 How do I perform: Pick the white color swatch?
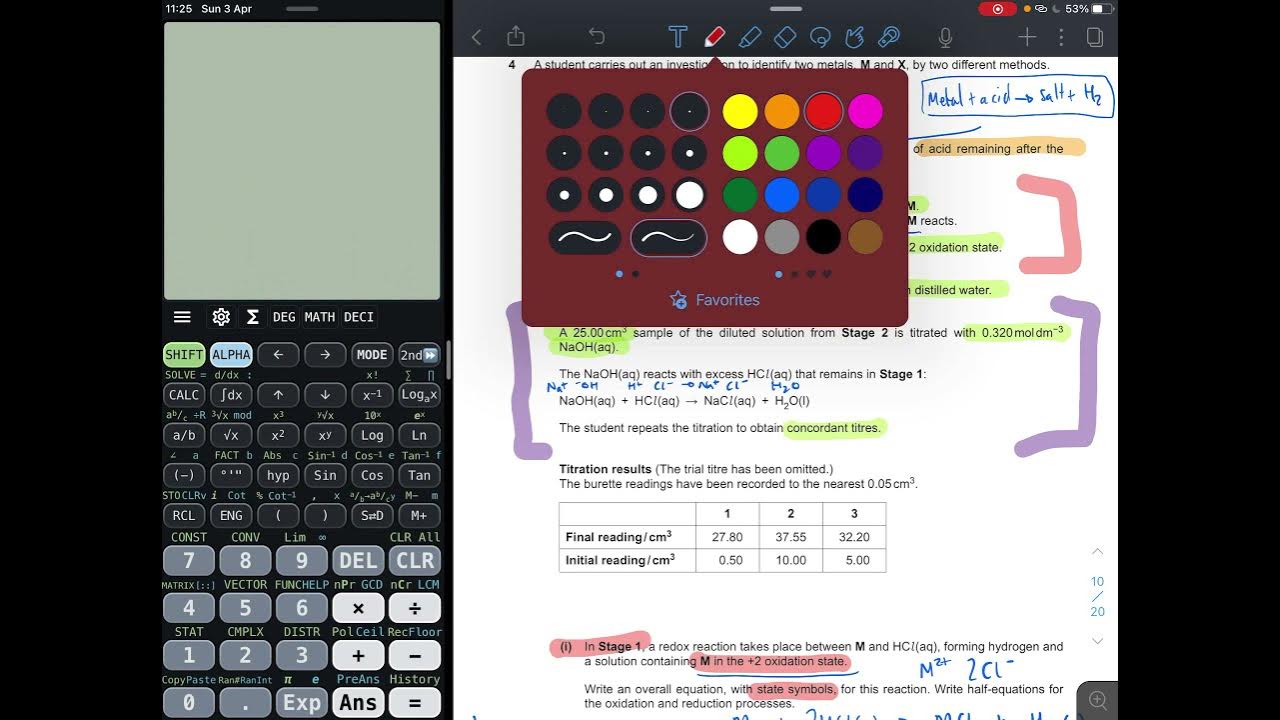[740, 237]
